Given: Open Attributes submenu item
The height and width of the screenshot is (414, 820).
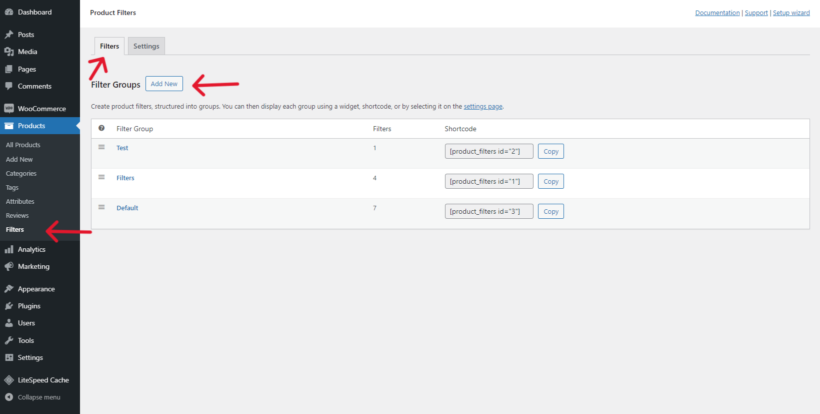Looking at the screenshot, I should tap(20, 201).
